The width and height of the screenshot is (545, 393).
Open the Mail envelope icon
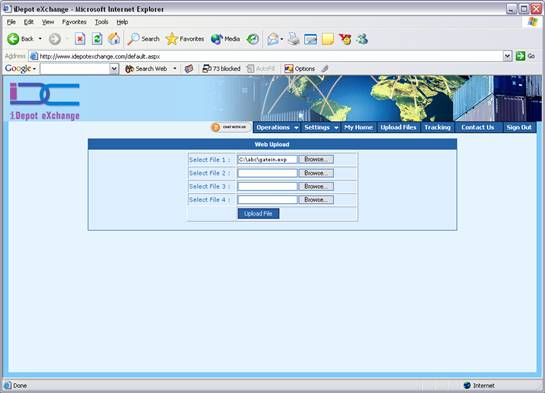(273, 39)
